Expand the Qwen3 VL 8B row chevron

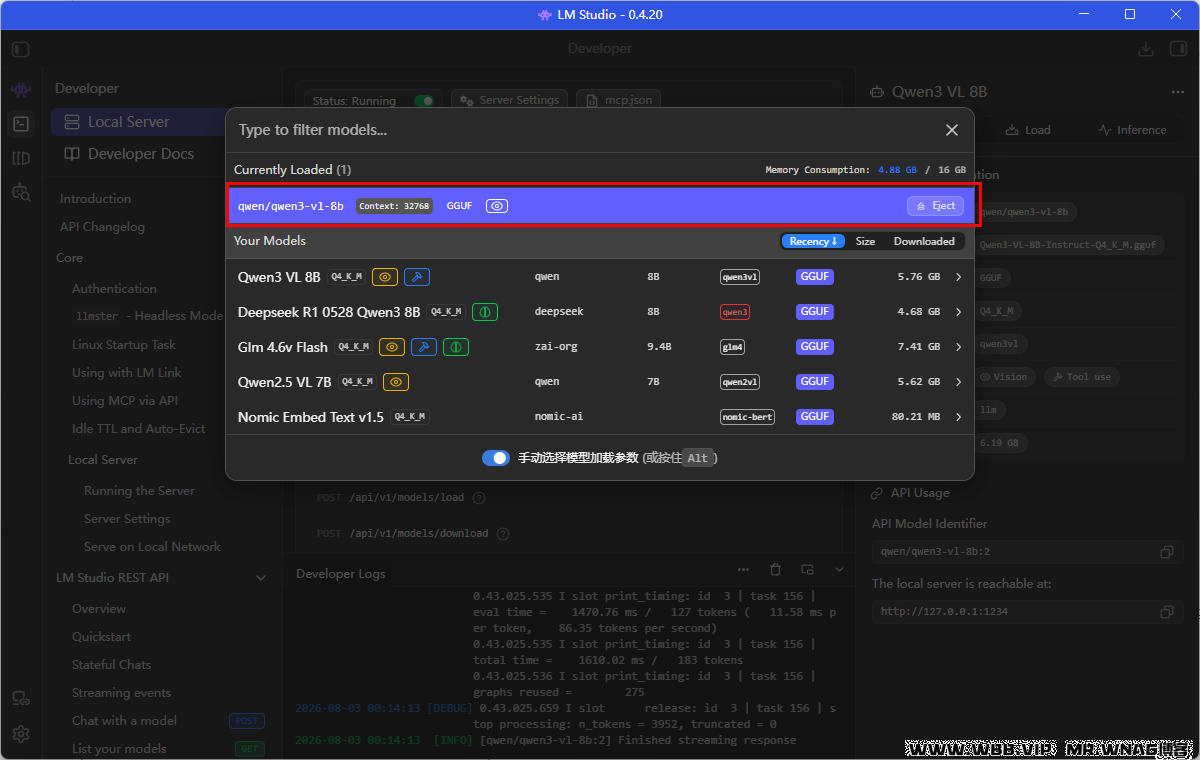tap(958, 277)
